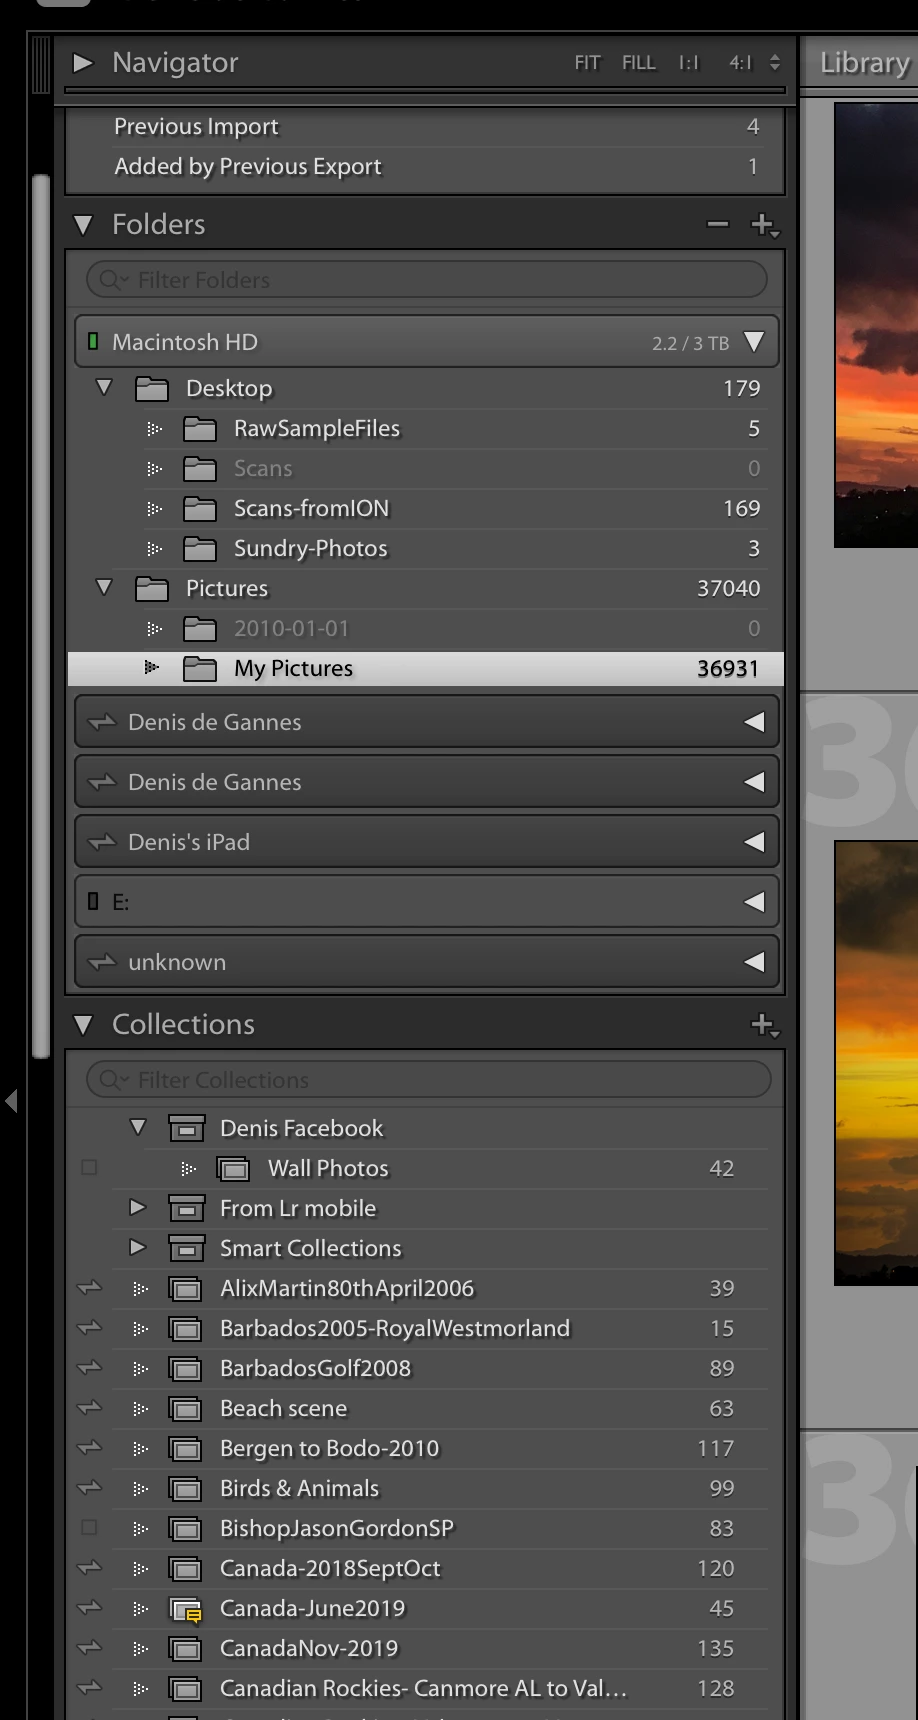Viewport: 918px width, 1720px height.
Task: Click Smart Collections set icon
Action: [x=187, y=1248]
